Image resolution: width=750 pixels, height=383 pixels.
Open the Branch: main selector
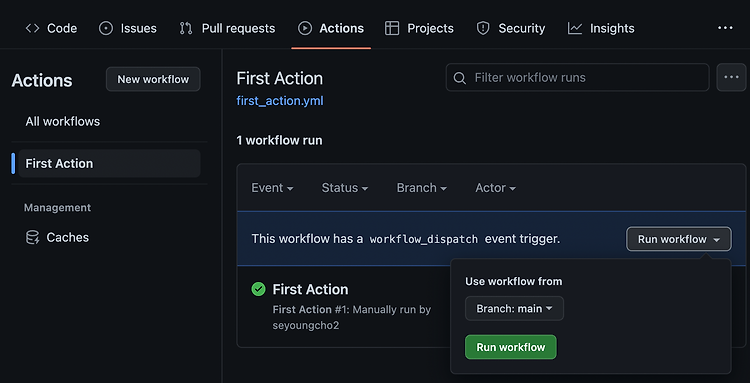tap(514, 308)
